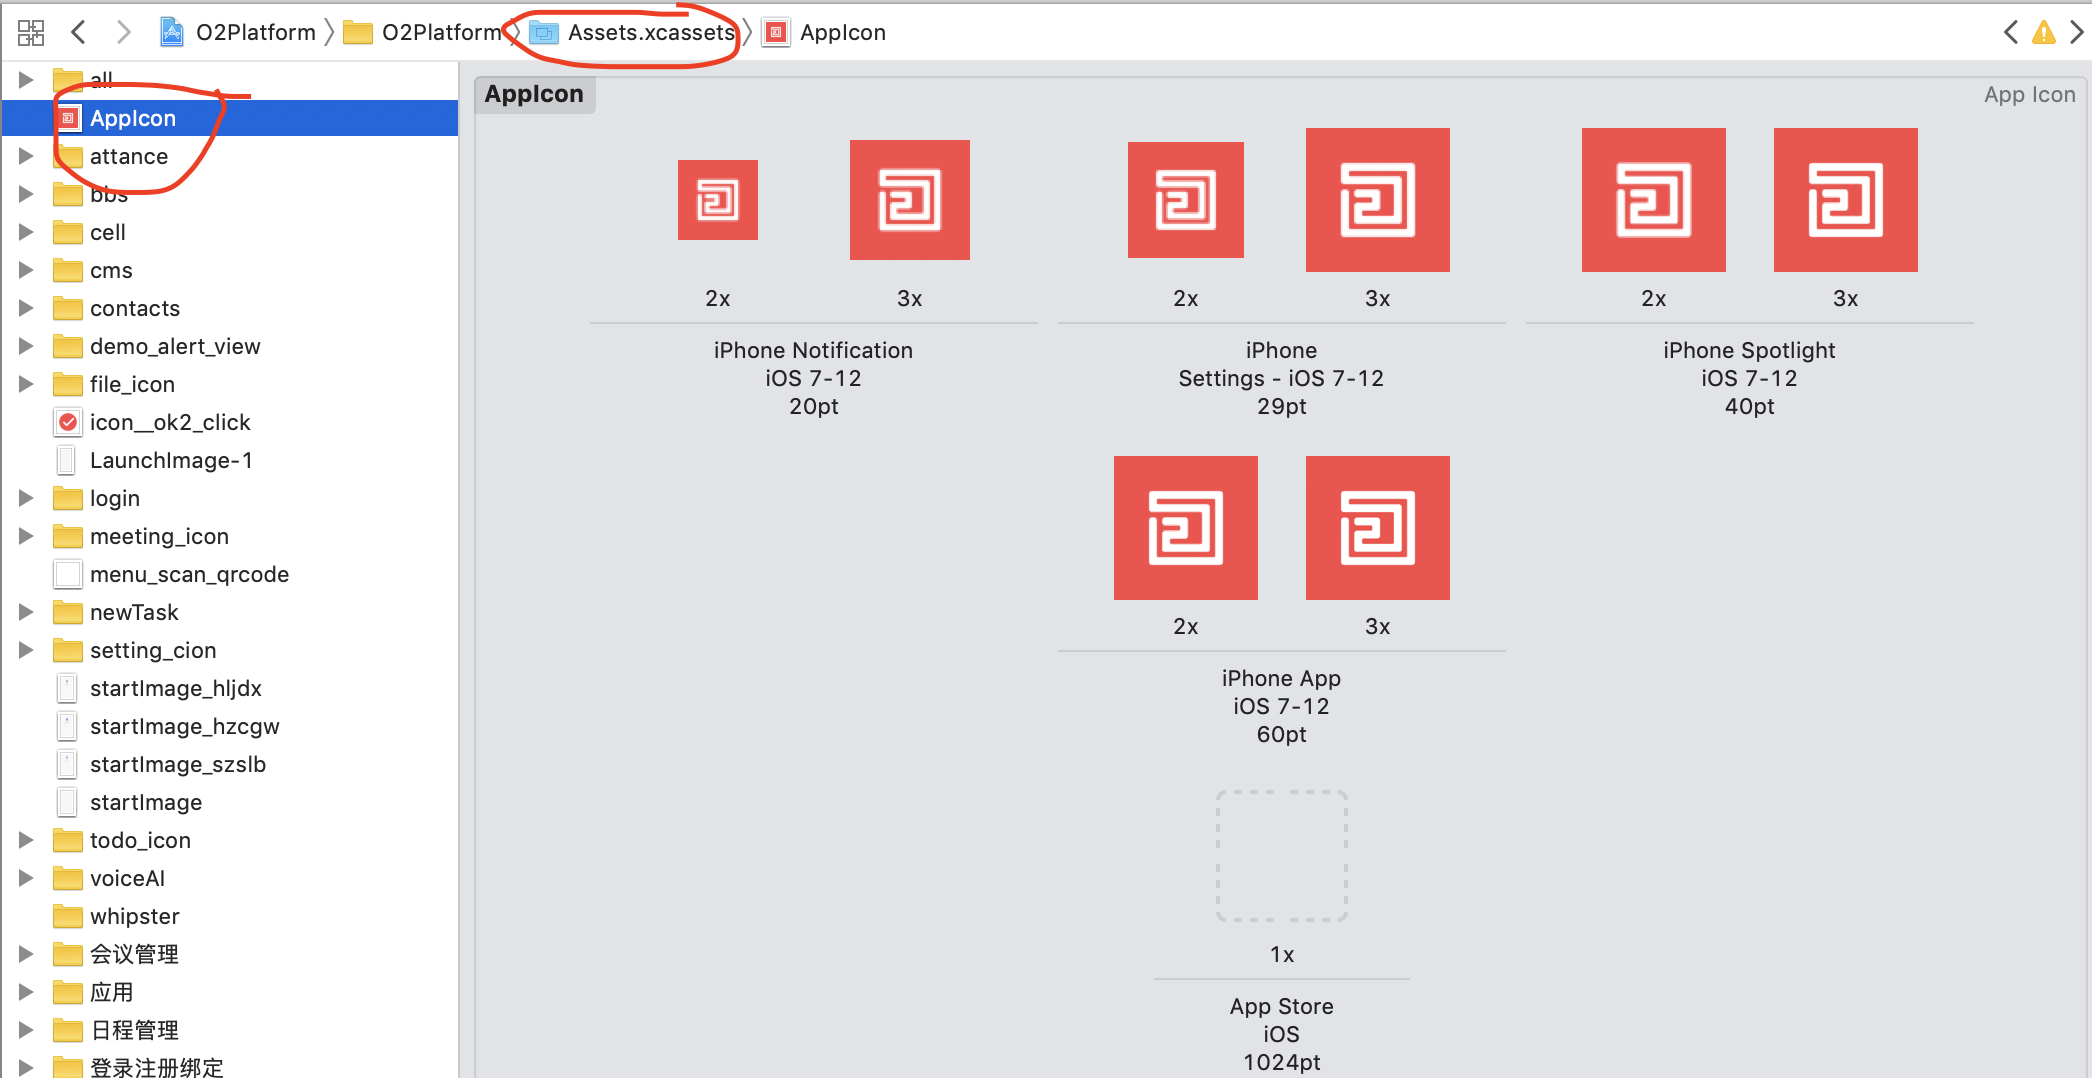Expand the todo_icon folder triangle
Viewport: 2092px width, 1078px height.
(x=26, y=840)
